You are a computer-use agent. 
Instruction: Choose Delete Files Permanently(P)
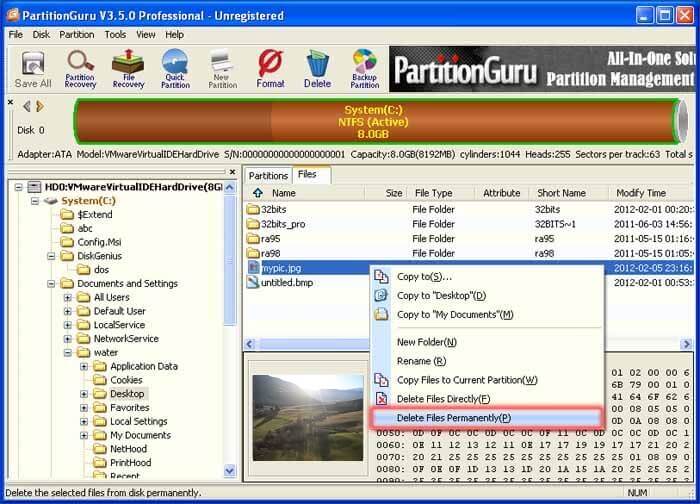point(487,418)
